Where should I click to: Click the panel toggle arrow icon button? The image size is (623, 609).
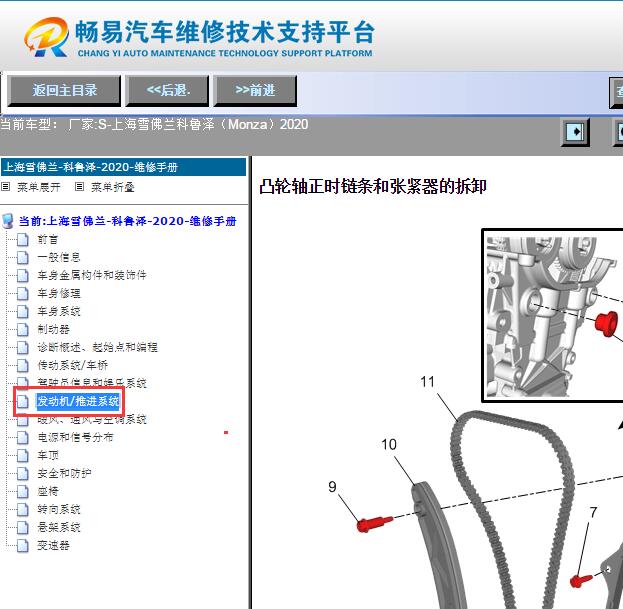[575, 131]
